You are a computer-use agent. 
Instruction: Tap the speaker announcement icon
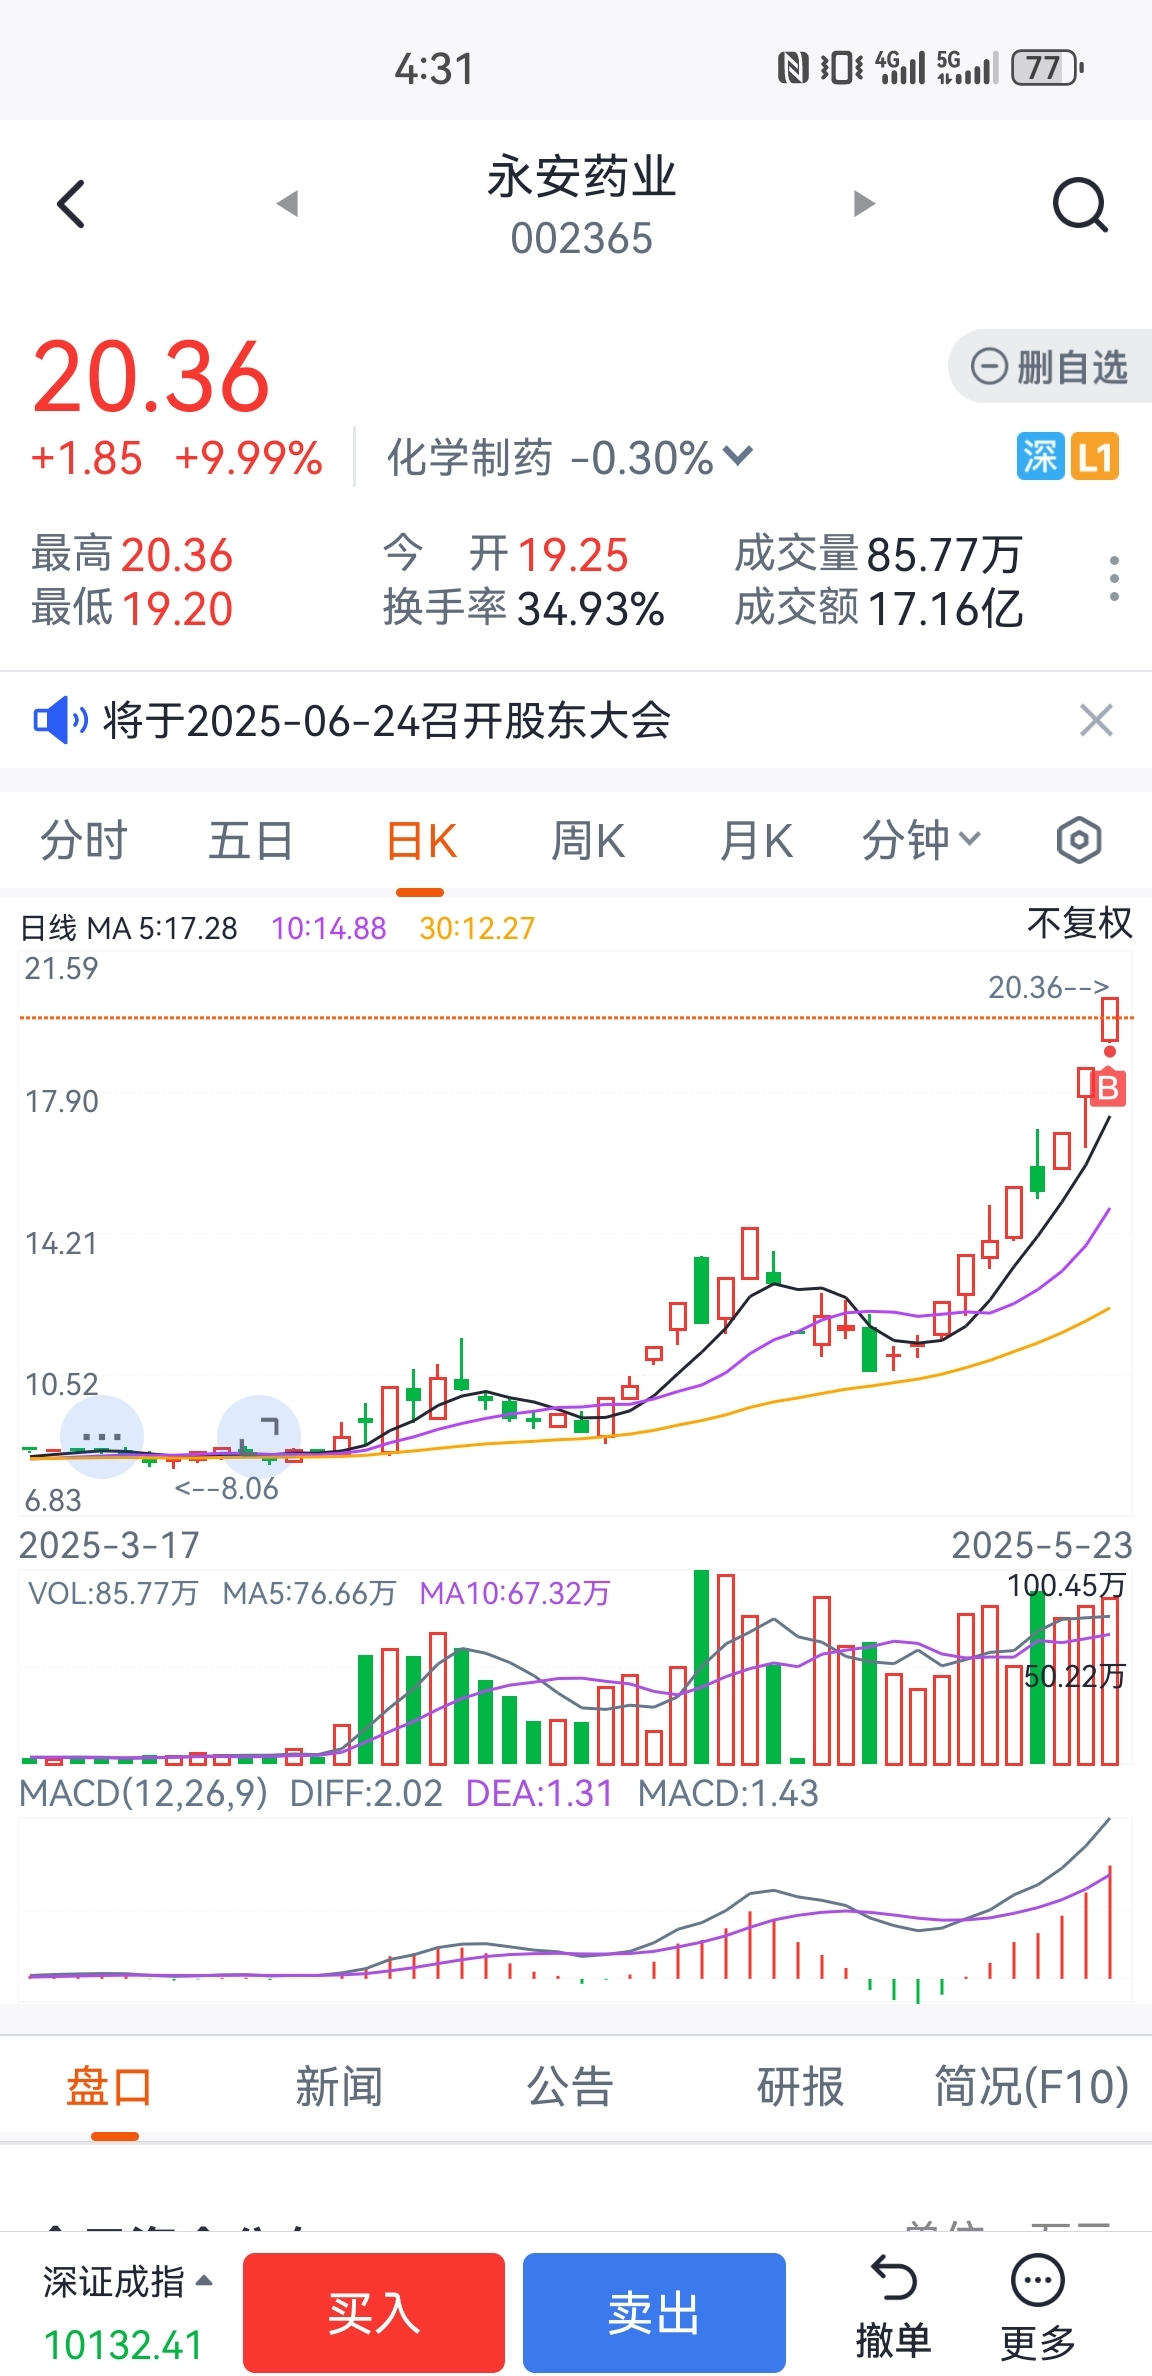(60, 720)
